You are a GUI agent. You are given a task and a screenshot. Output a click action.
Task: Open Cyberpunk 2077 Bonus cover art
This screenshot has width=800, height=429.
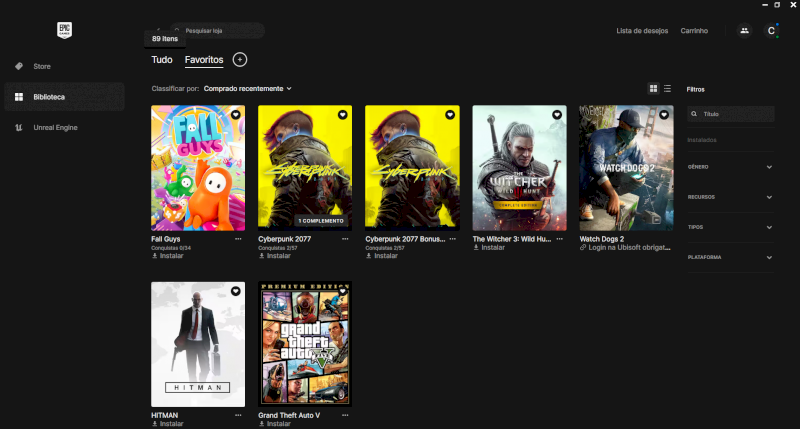pos(412,168)
